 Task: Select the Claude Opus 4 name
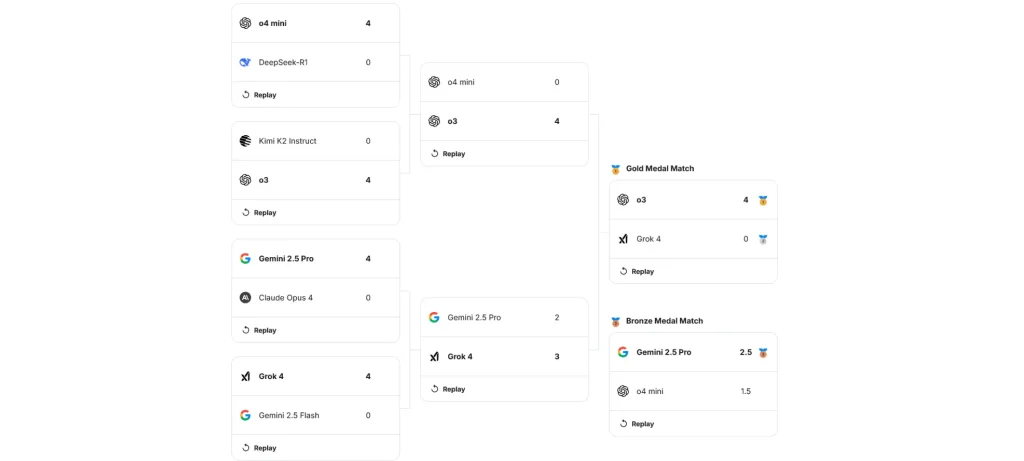286,297
